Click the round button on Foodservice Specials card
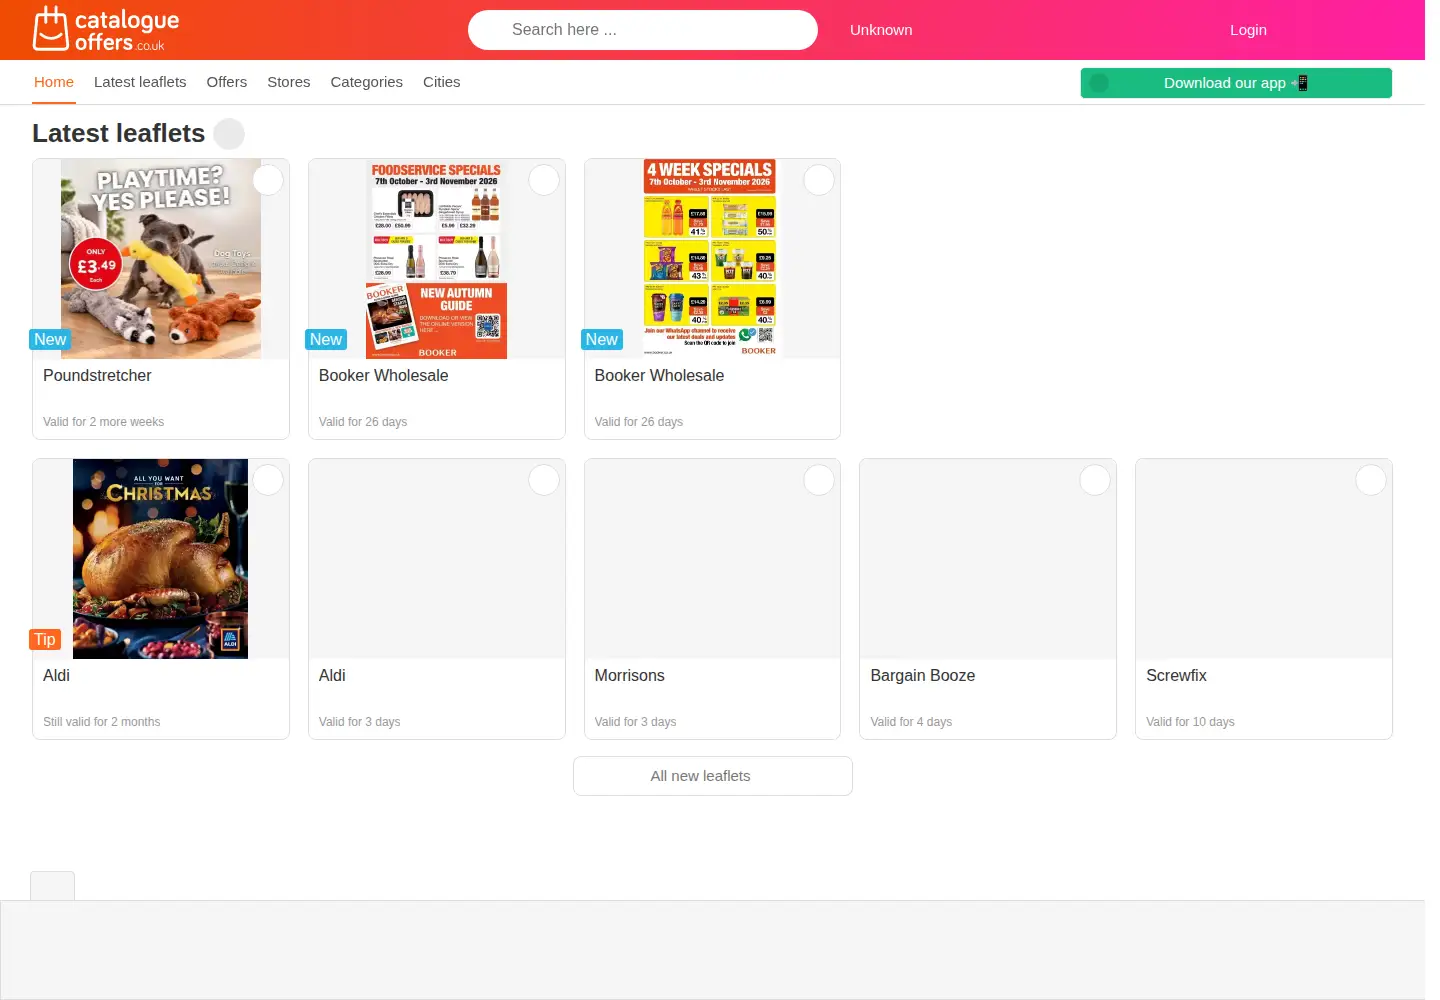Viewport: 1440px width, 1000px height. [544, 180]
